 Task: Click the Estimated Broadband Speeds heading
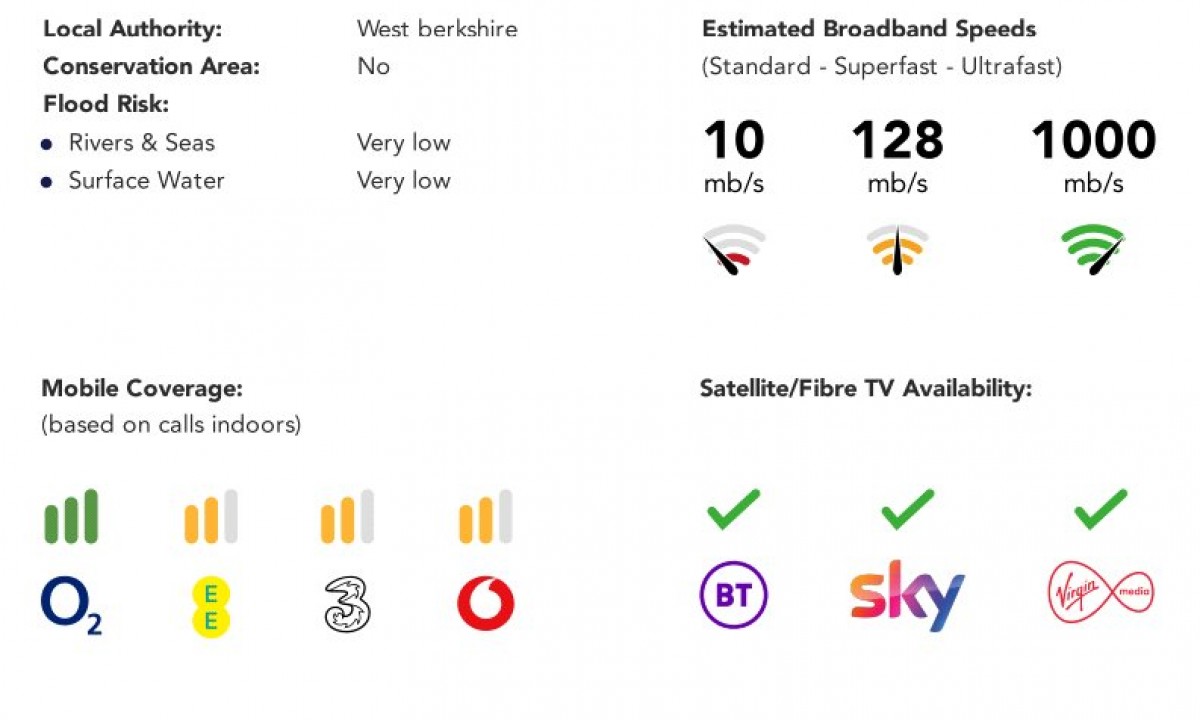869,29
